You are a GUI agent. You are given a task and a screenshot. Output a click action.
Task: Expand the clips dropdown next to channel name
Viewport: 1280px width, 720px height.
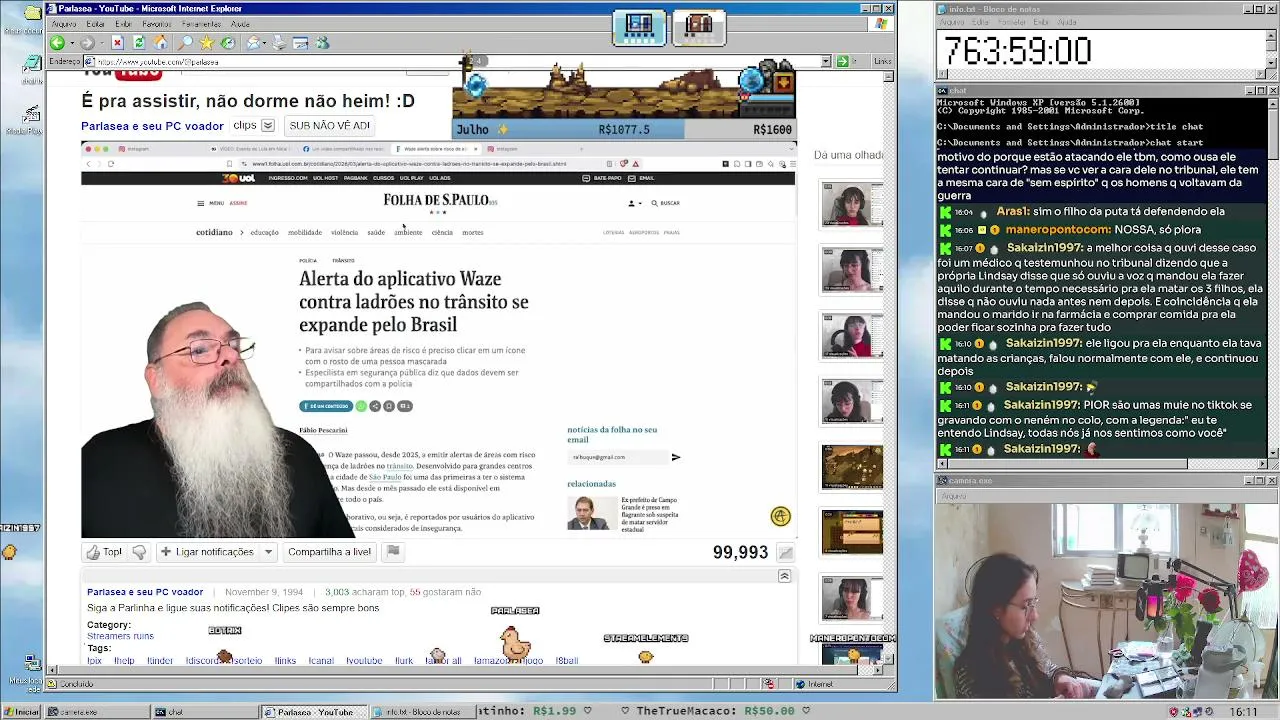coord(268,126)
